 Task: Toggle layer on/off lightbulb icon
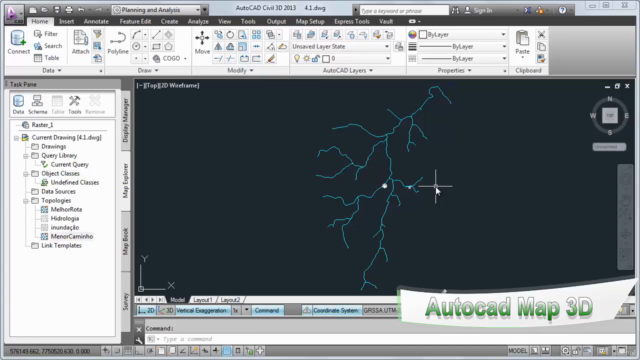(x=297, y=59)
